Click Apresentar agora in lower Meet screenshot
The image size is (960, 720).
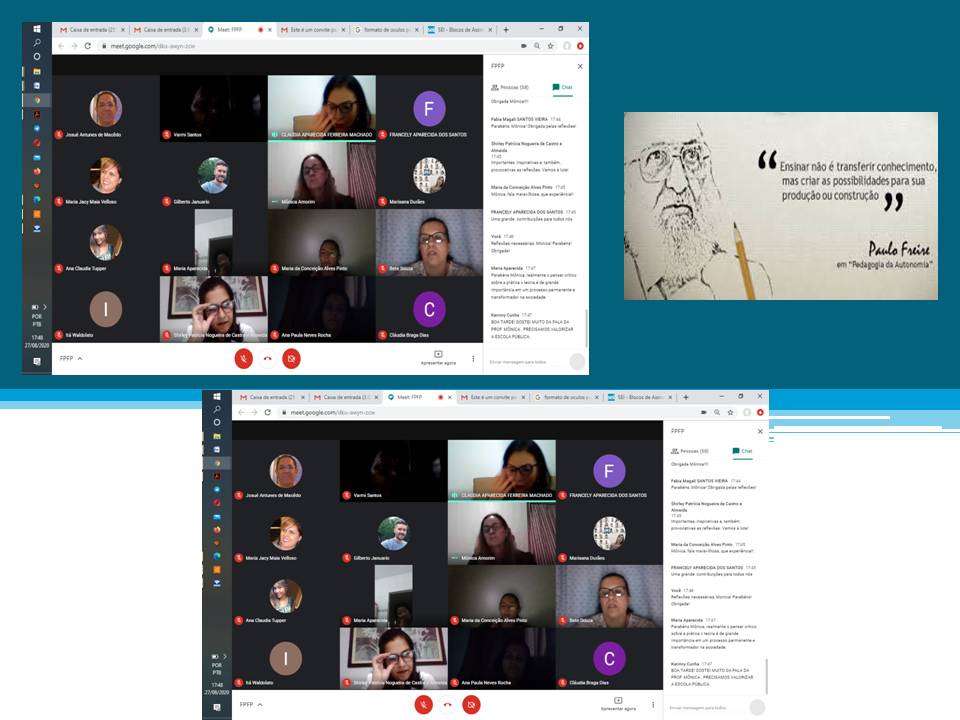[x=618, y=704]
